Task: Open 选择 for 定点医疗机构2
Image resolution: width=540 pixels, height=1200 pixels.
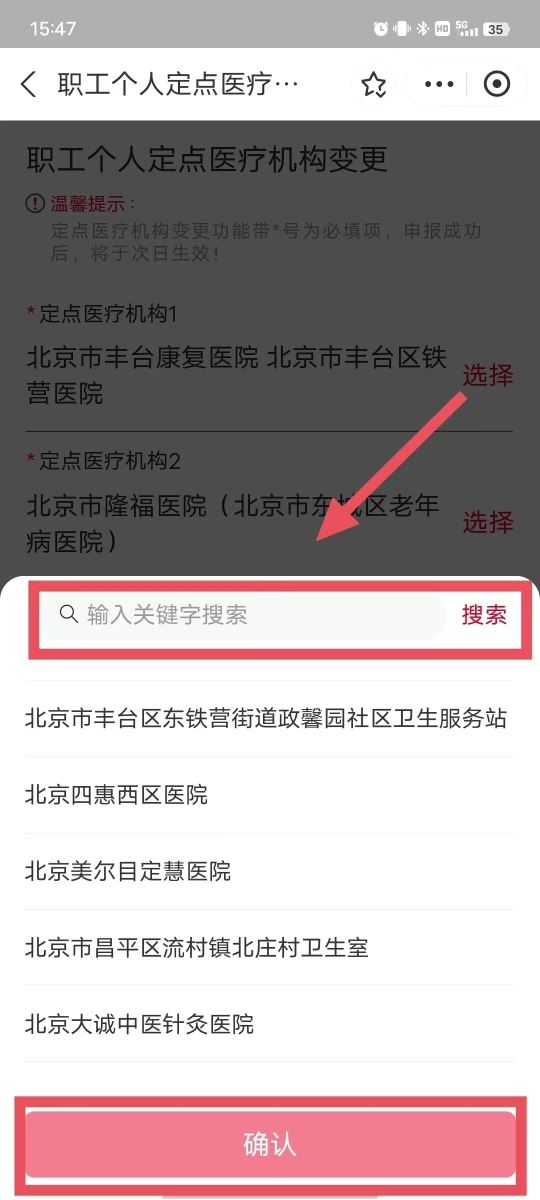Action: pyautogui.click(x=488, y=522)
